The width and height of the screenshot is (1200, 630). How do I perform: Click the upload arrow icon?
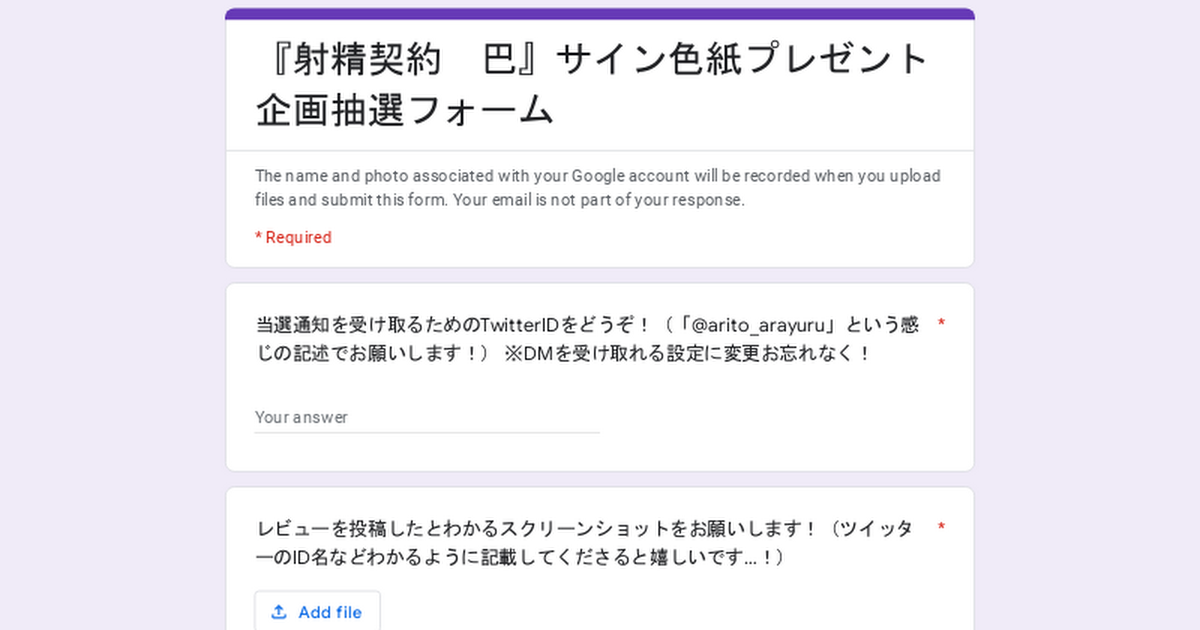(x=279, y=612)
